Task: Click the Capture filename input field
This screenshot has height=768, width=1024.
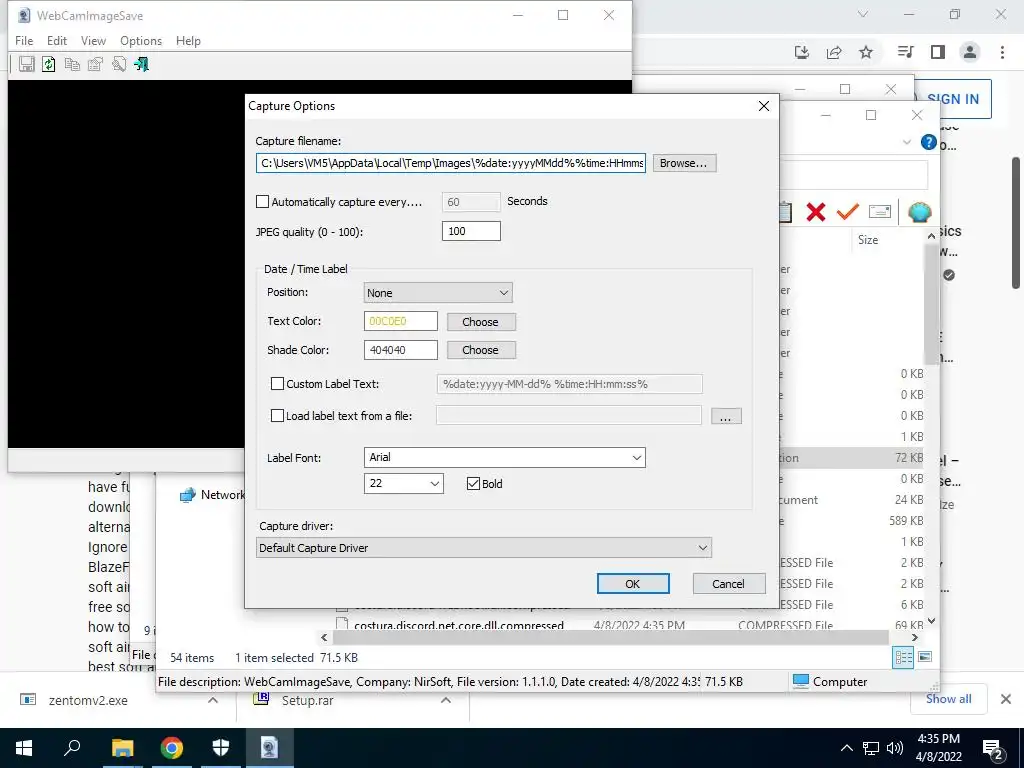Action: coord(451,163)
